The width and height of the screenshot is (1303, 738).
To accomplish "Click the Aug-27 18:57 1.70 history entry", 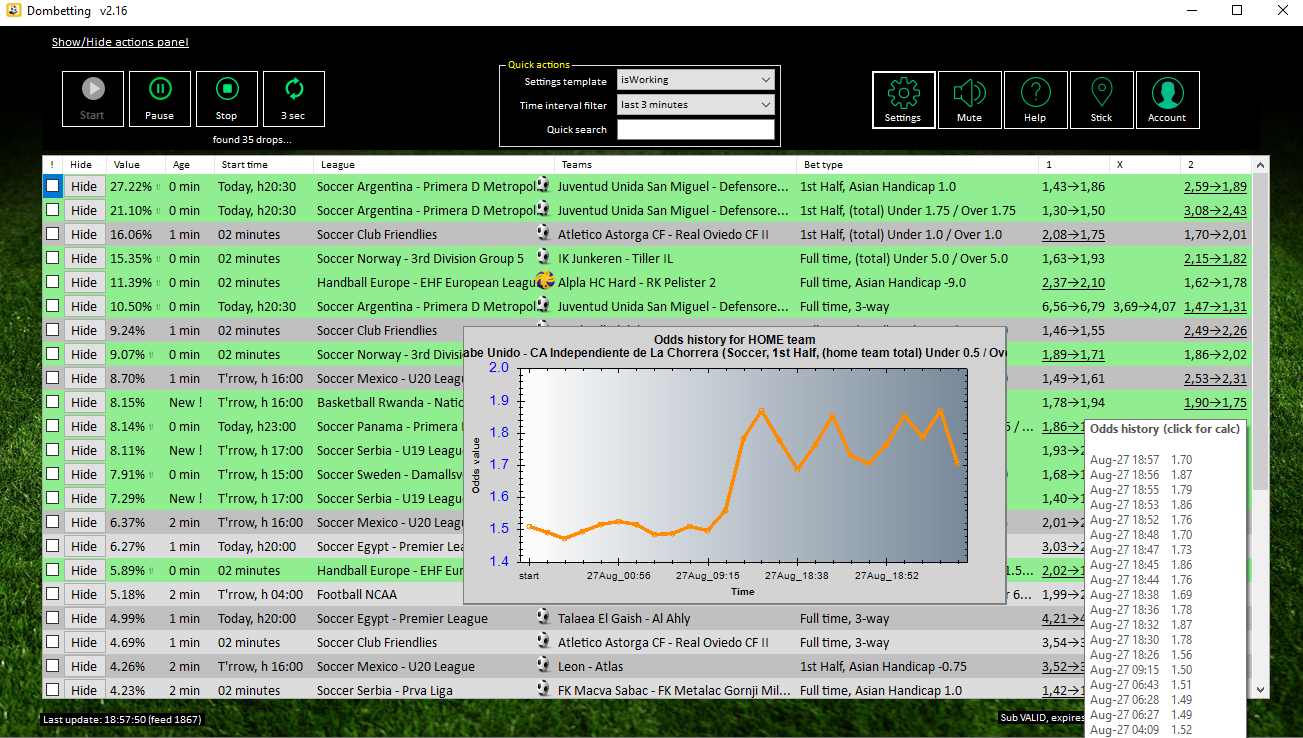I will pyautogui.click(x=1141, y=460).
